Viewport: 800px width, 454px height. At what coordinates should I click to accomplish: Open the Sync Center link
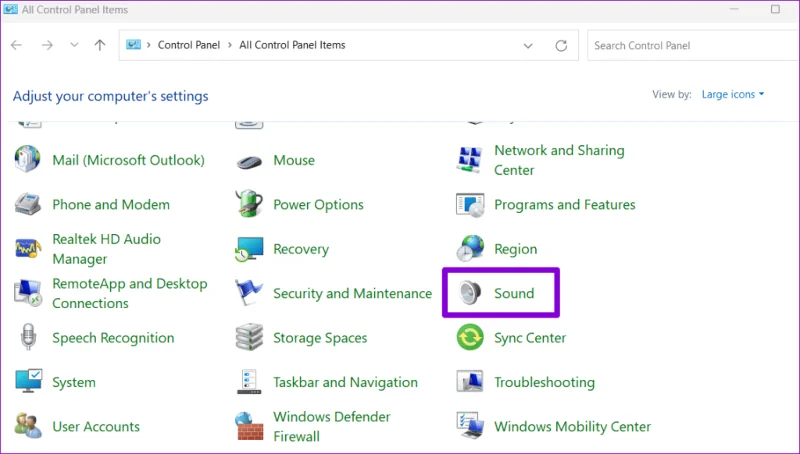[x=530, y=338]
